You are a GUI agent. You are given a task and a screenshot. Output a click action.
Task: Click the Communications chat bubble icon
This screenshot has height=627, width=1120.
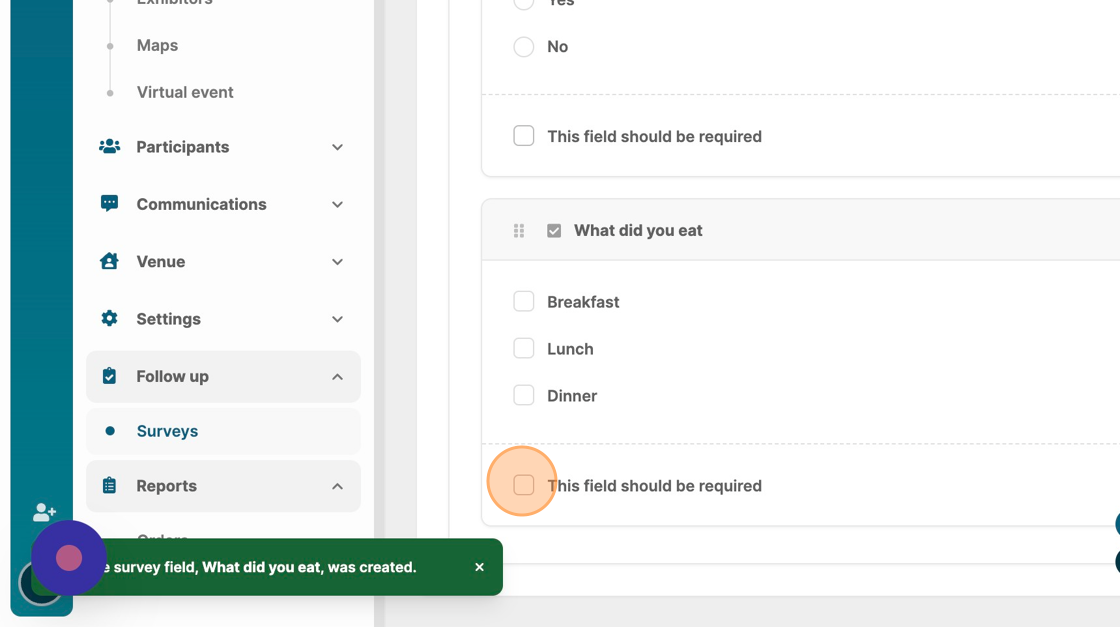point(110,204)
